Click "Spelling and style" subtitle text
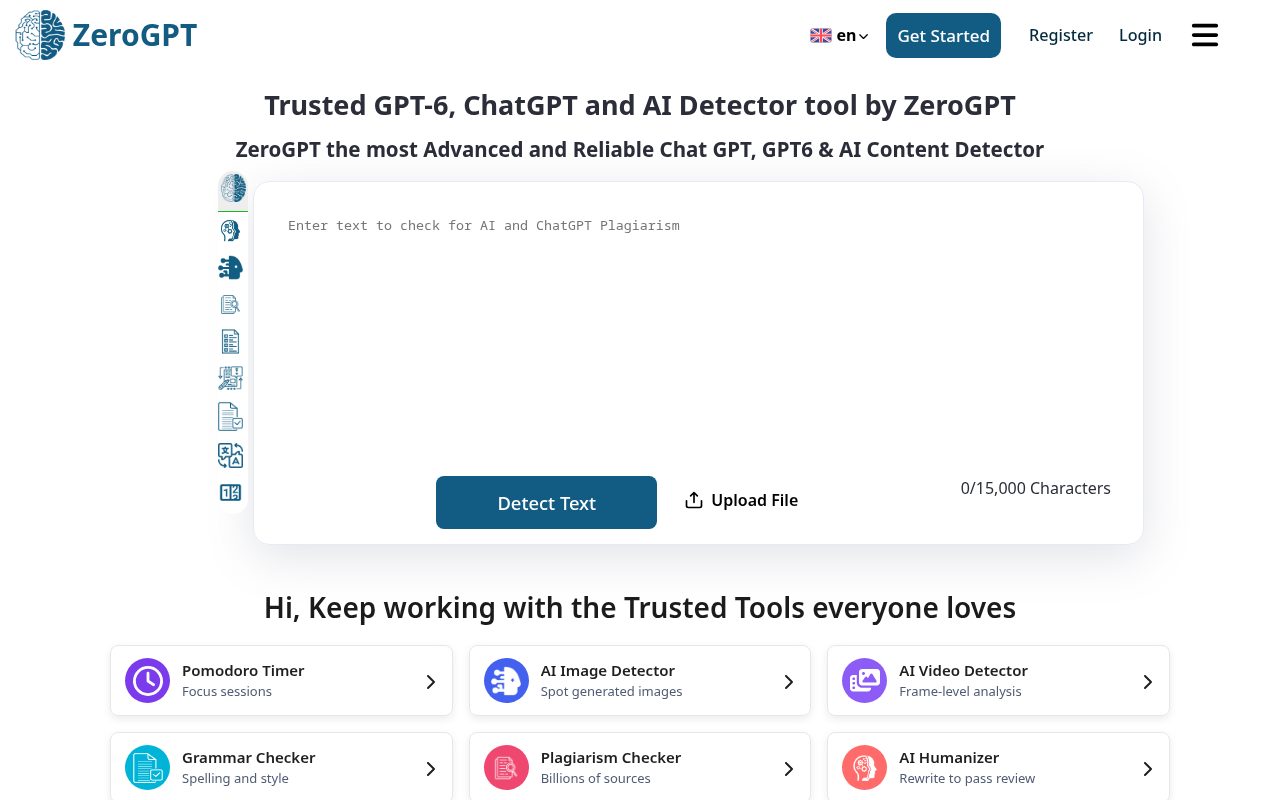This screenshot has width=1280, height=800. tap(235, 779)
